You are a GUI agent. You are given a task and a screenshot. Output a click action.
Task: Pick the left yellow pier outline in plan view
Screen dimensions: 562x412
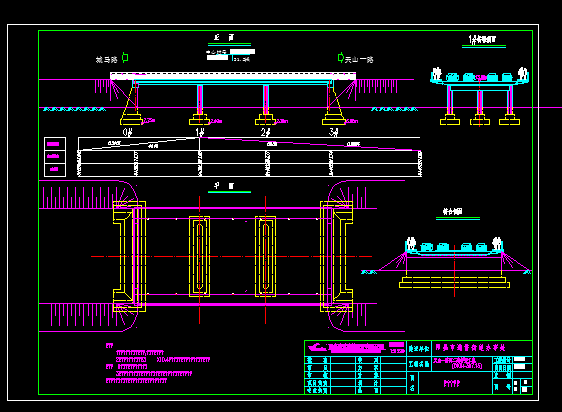tap(200, 256)
